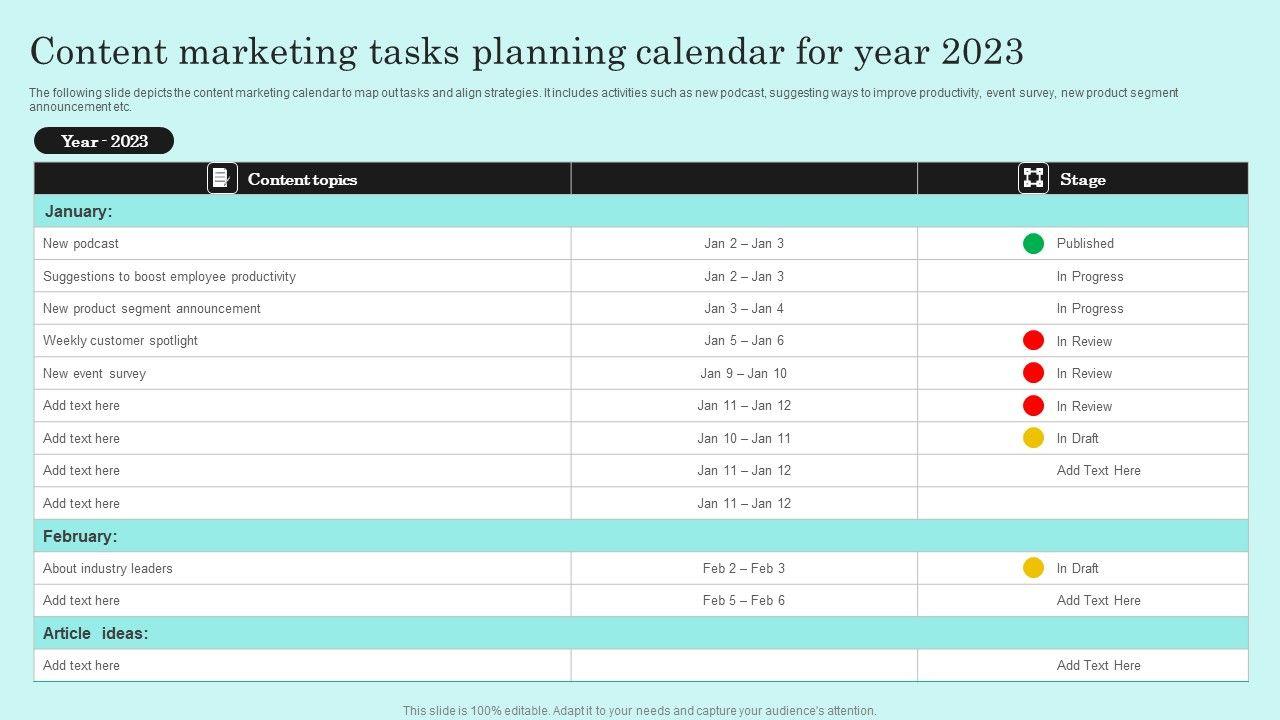Click the Article ideas section header
The width and height of the screenshot is (1280, 720).
[95, 633]
